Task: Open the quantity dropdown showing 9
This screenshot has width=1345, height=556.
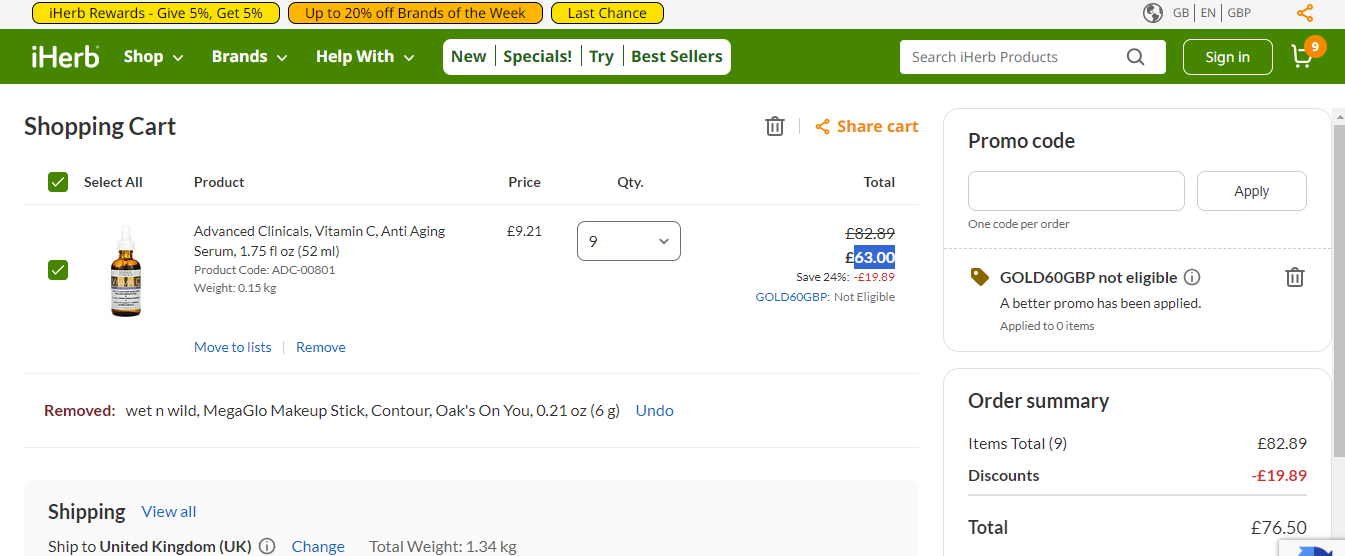Action: coord(629,241)
